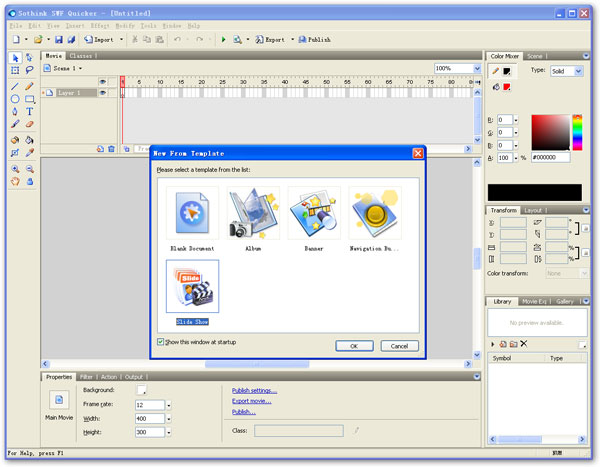
Task: Toggle the all-layers visibility eye header
Action: (x=103, y=82)
